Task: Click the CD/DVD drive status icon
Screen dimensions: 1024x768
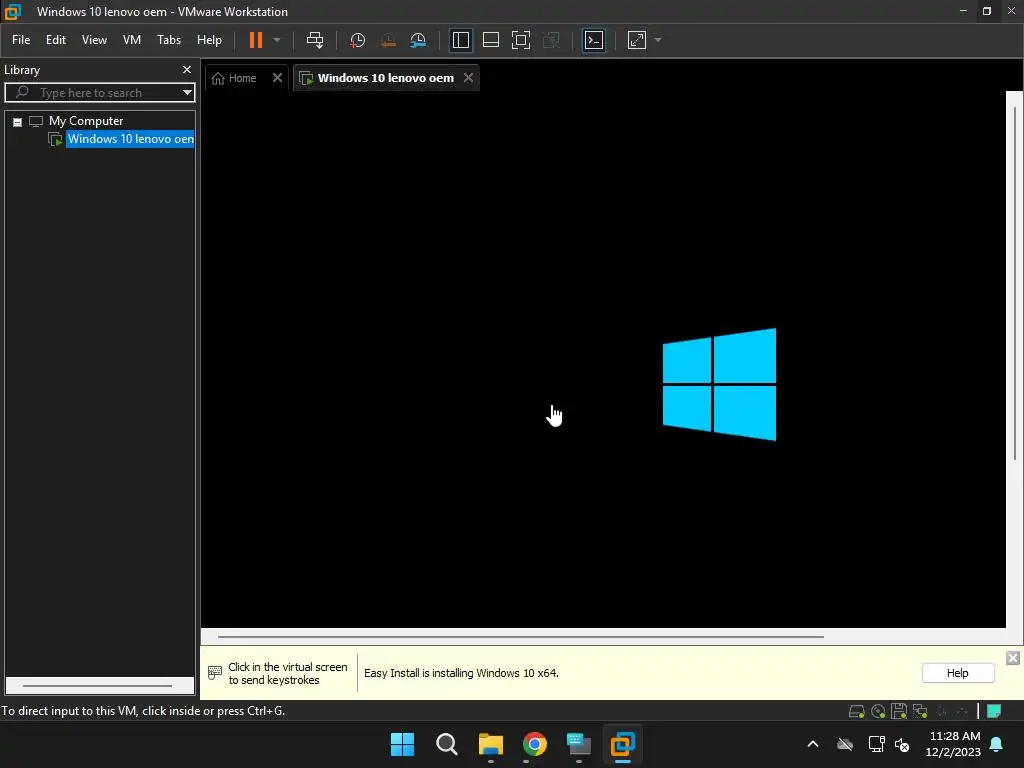Action: tap(878, 711)
